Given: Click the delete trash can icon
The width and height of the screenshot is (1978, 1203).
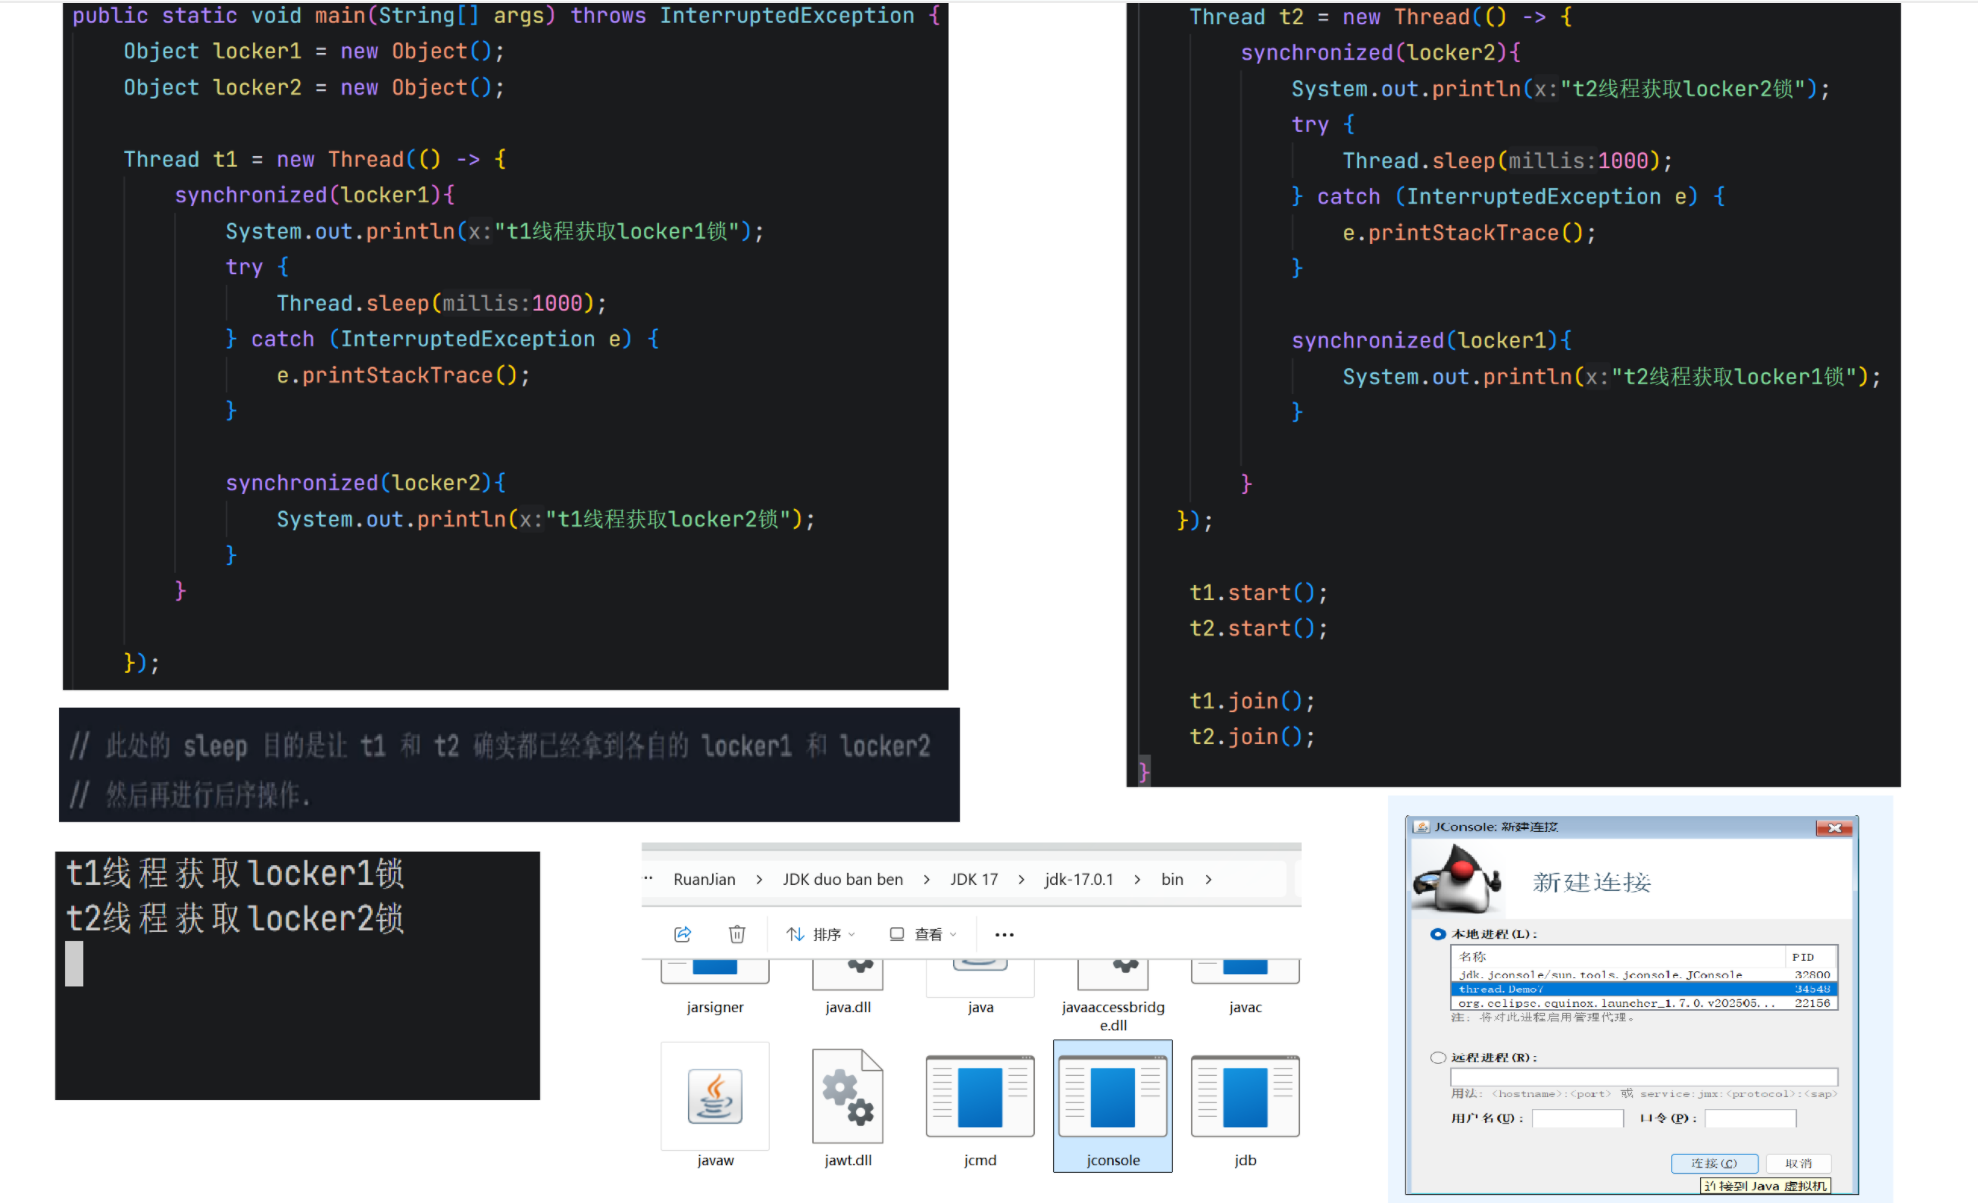Looking at the screenshot, I should (737, 934).
